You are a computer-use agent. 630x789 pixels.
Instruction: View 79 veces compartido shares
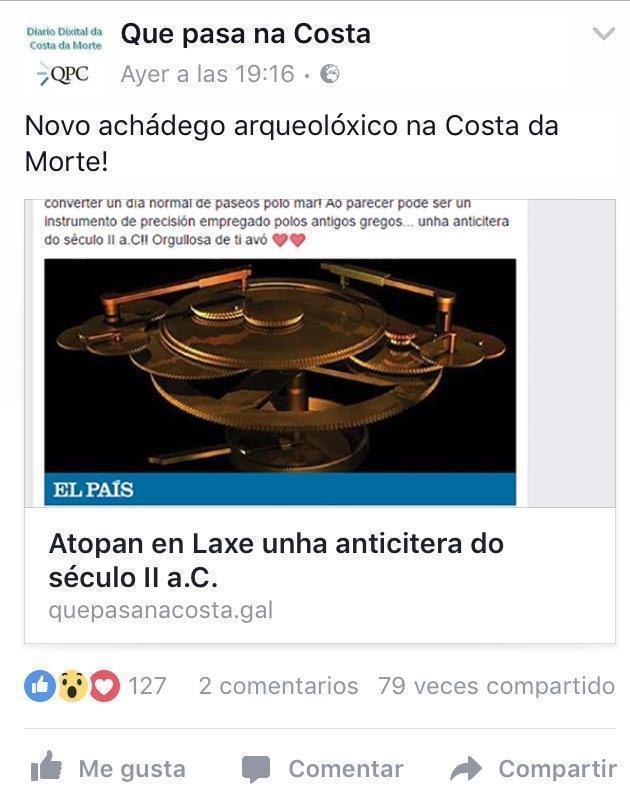(496, 686)
